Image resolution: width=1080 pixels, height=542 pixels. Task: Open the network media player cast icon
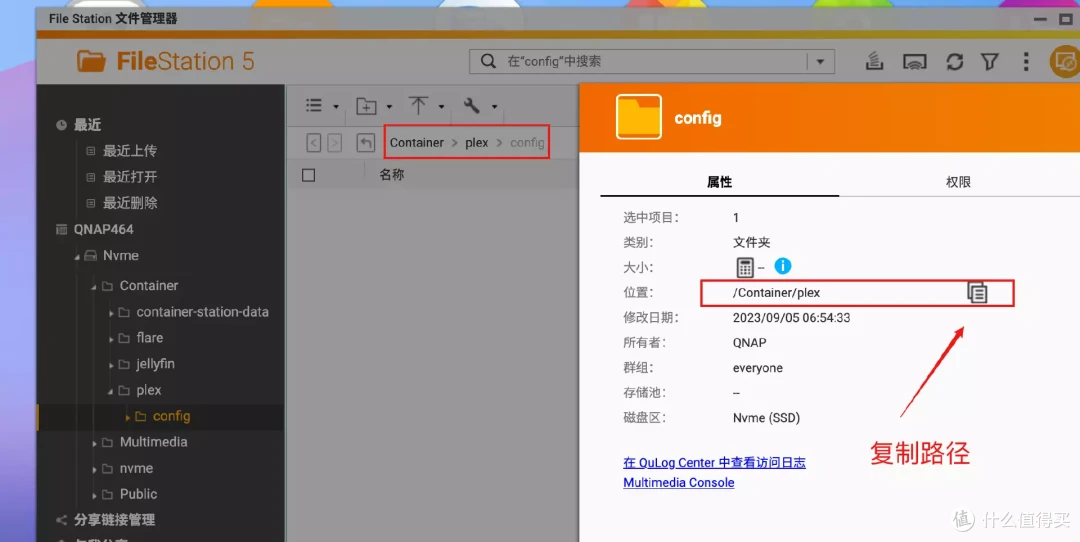point(914,62)
